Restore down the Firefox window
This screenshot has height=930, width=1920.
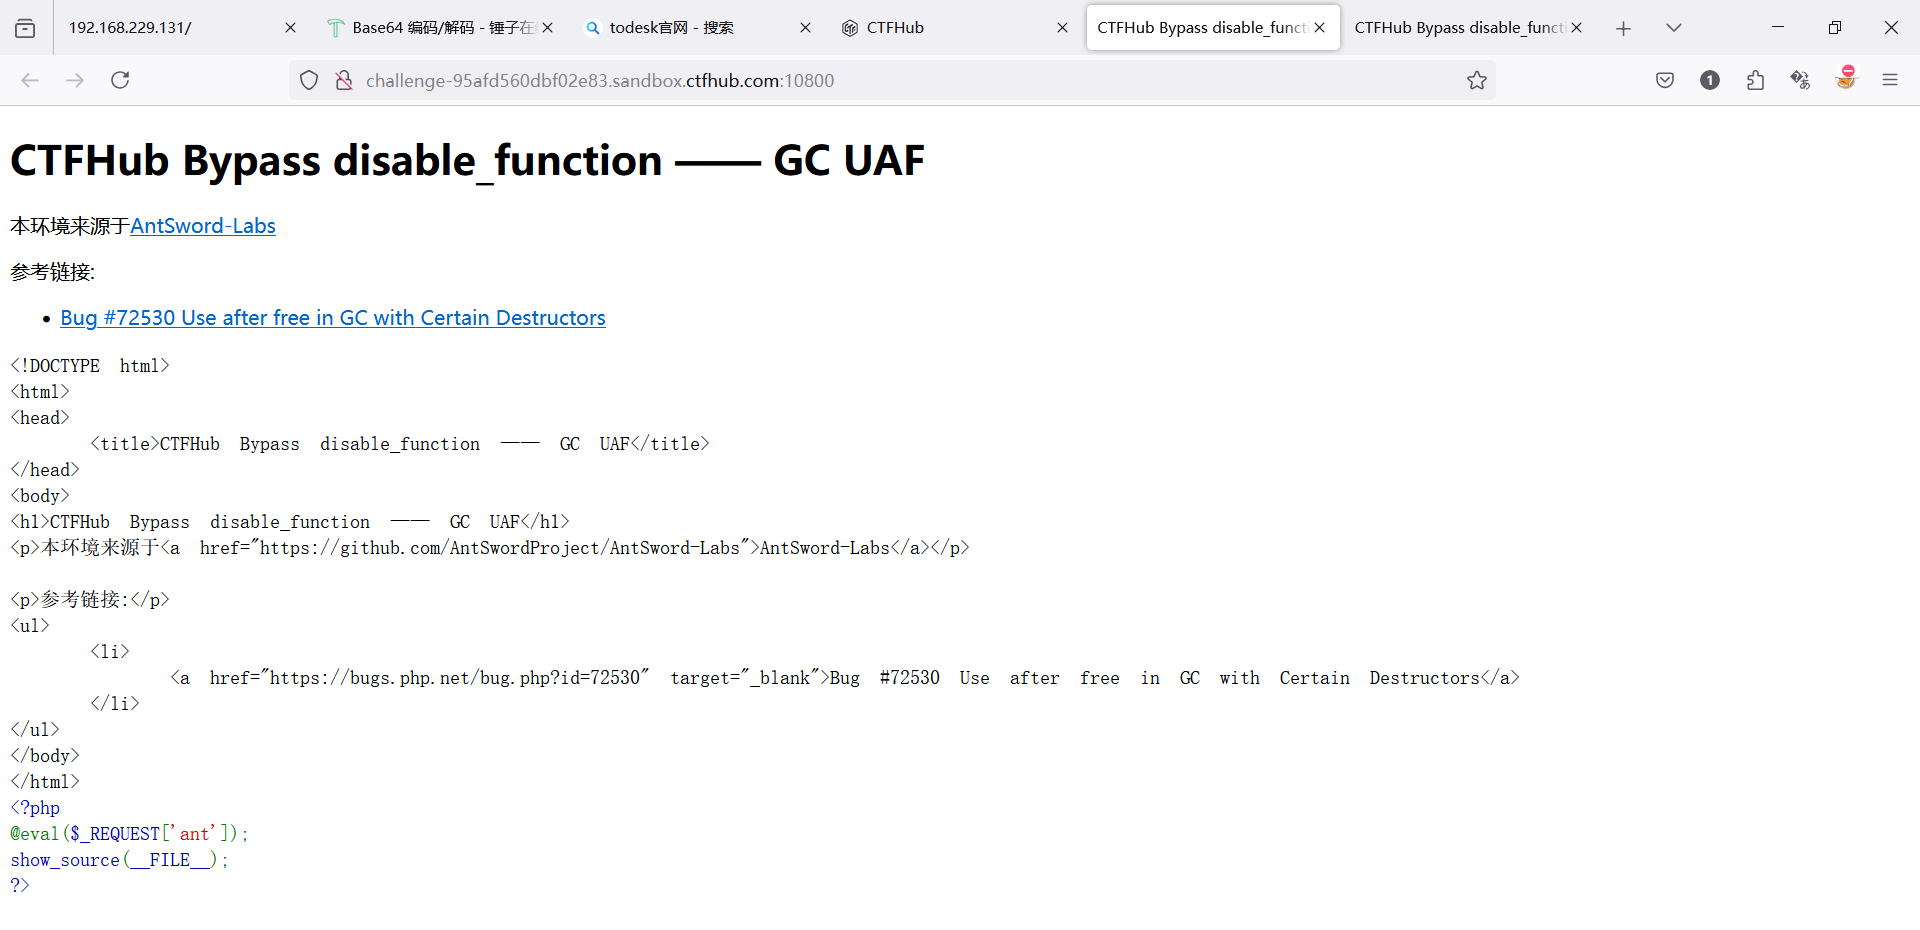[x=1834, y=28]
